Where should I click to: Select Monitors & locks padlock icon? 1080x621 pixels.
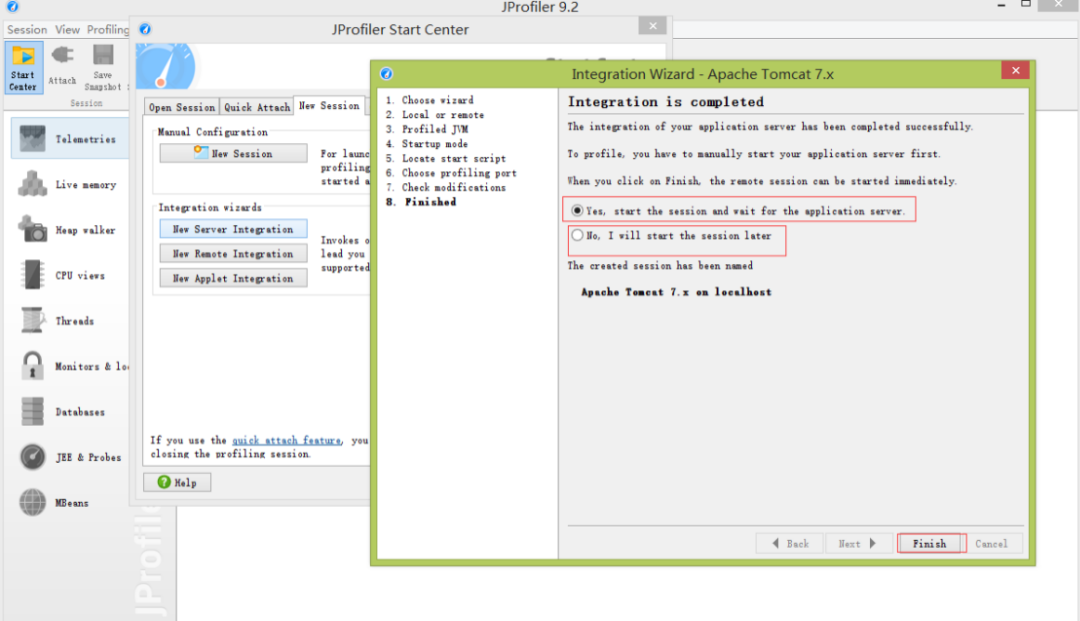[x=32, y=366]
